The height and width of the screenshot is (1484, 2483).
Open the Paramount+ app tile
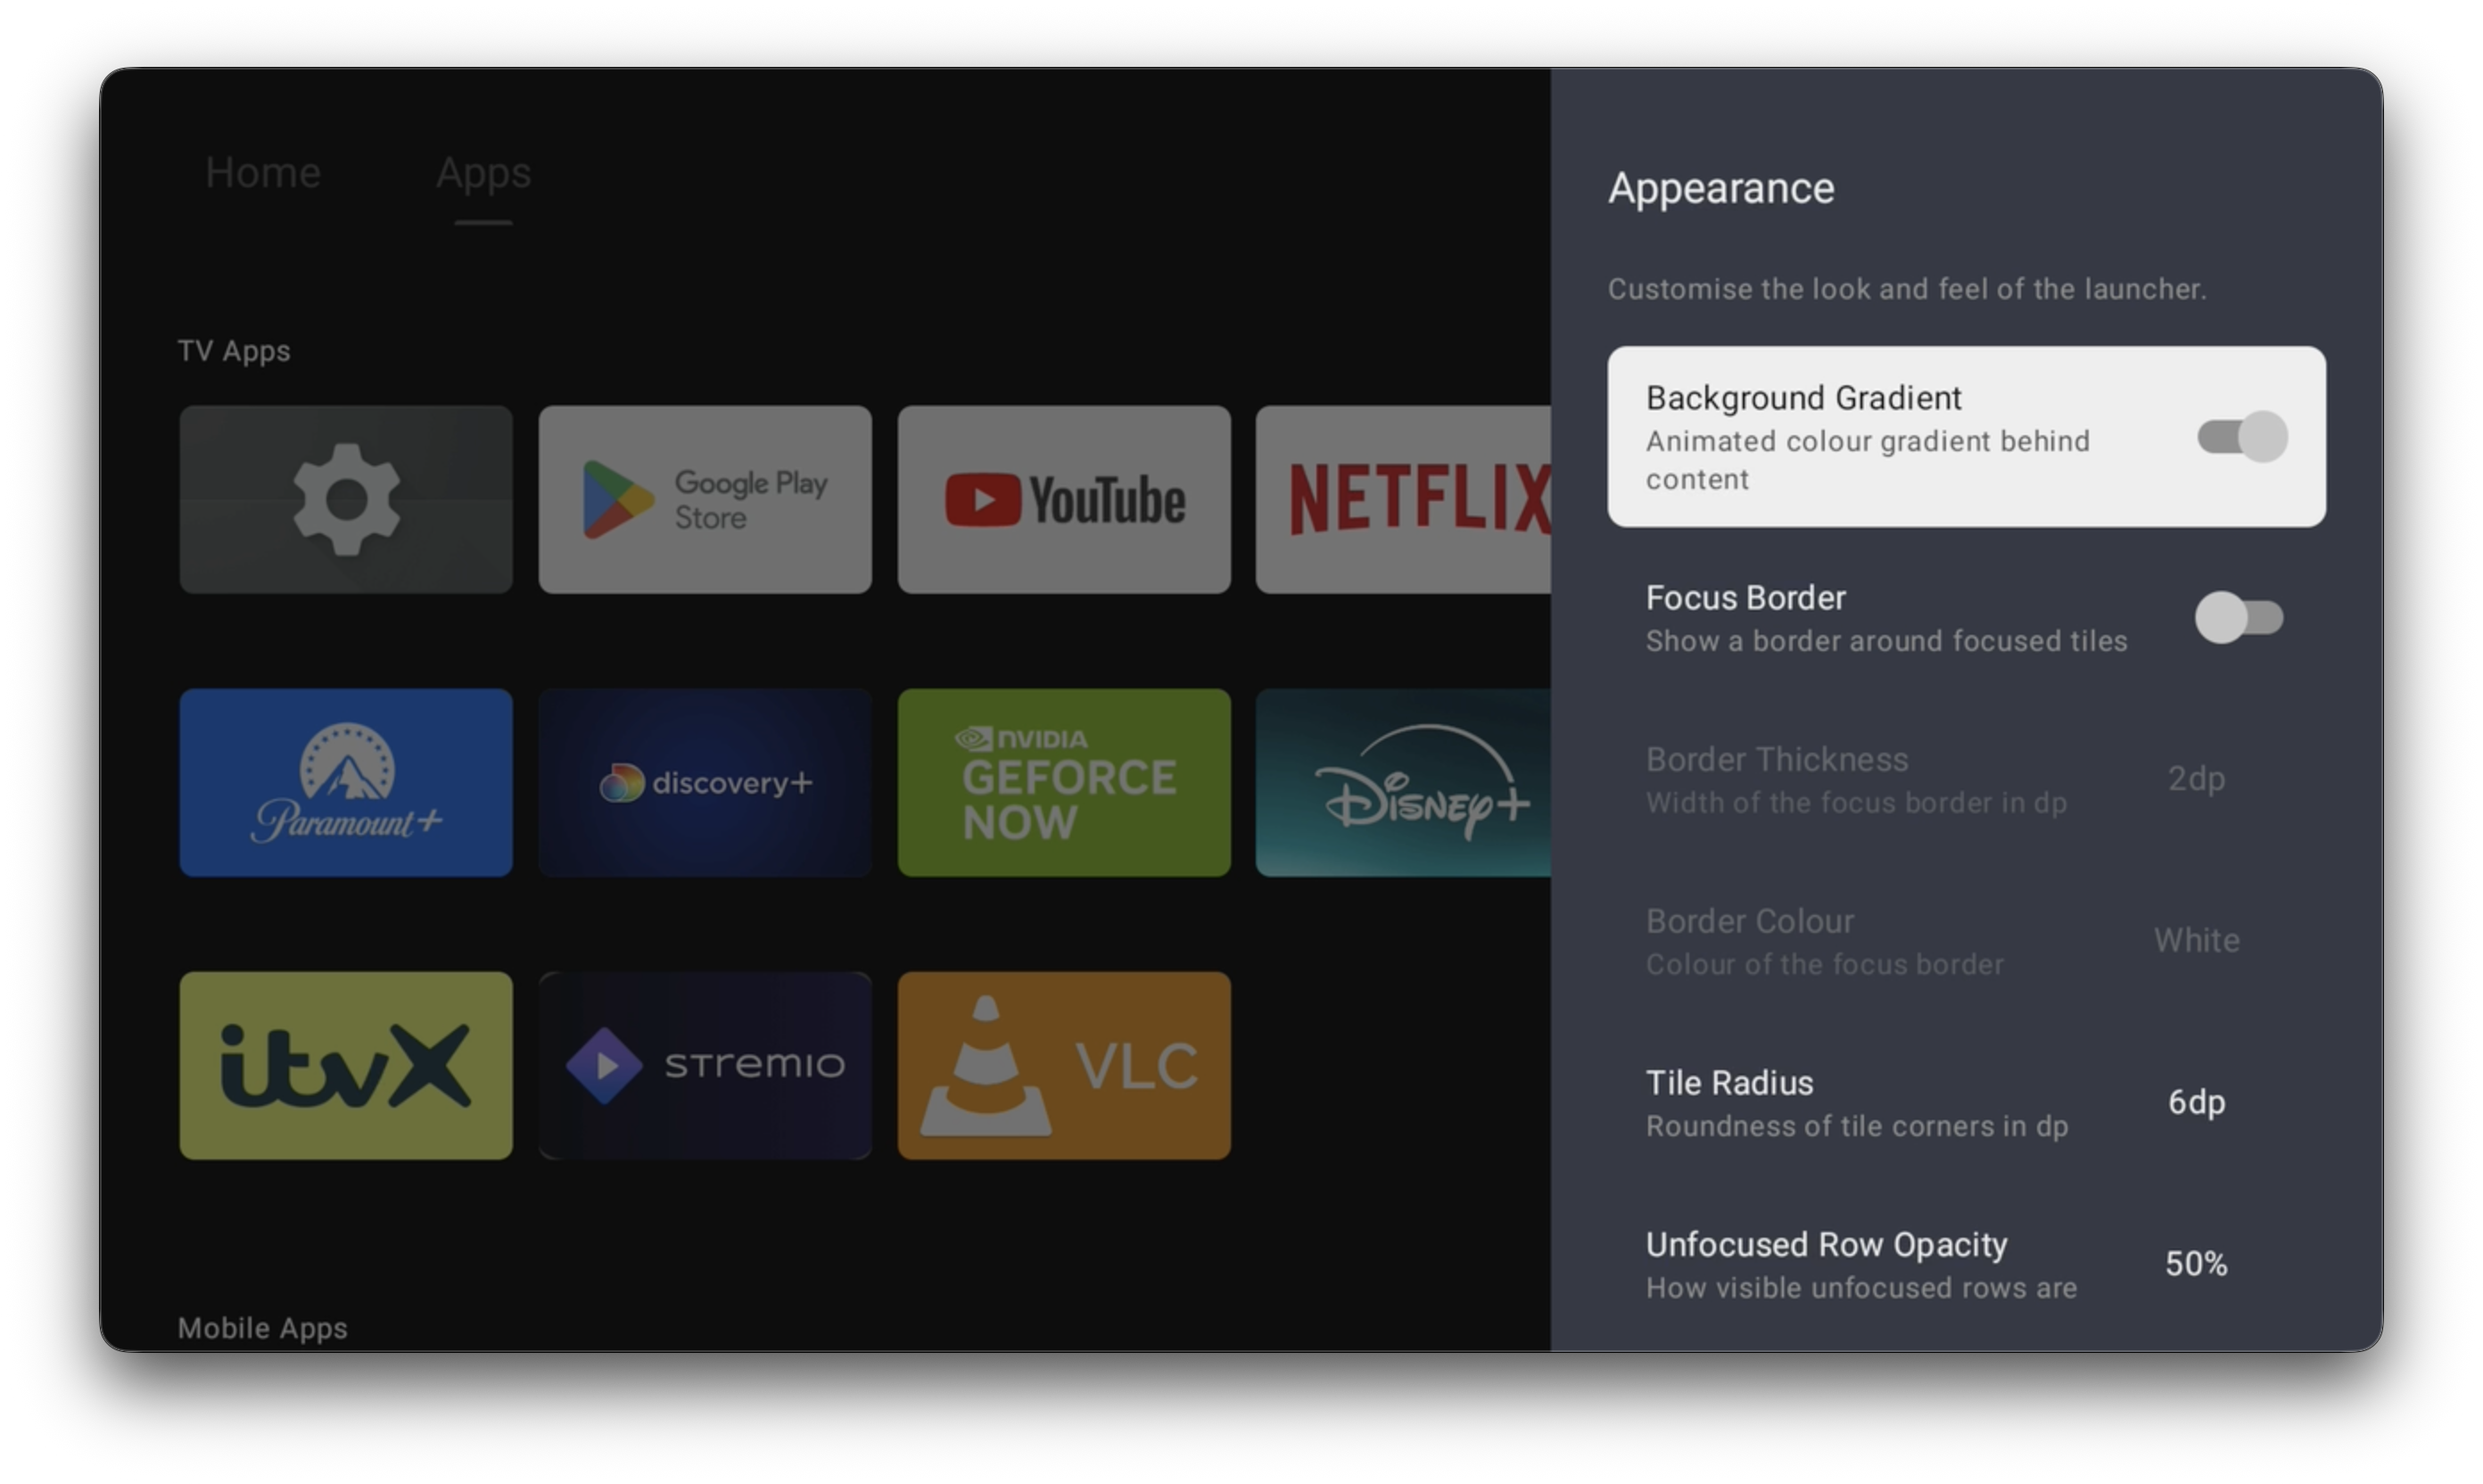click(345, 782)
